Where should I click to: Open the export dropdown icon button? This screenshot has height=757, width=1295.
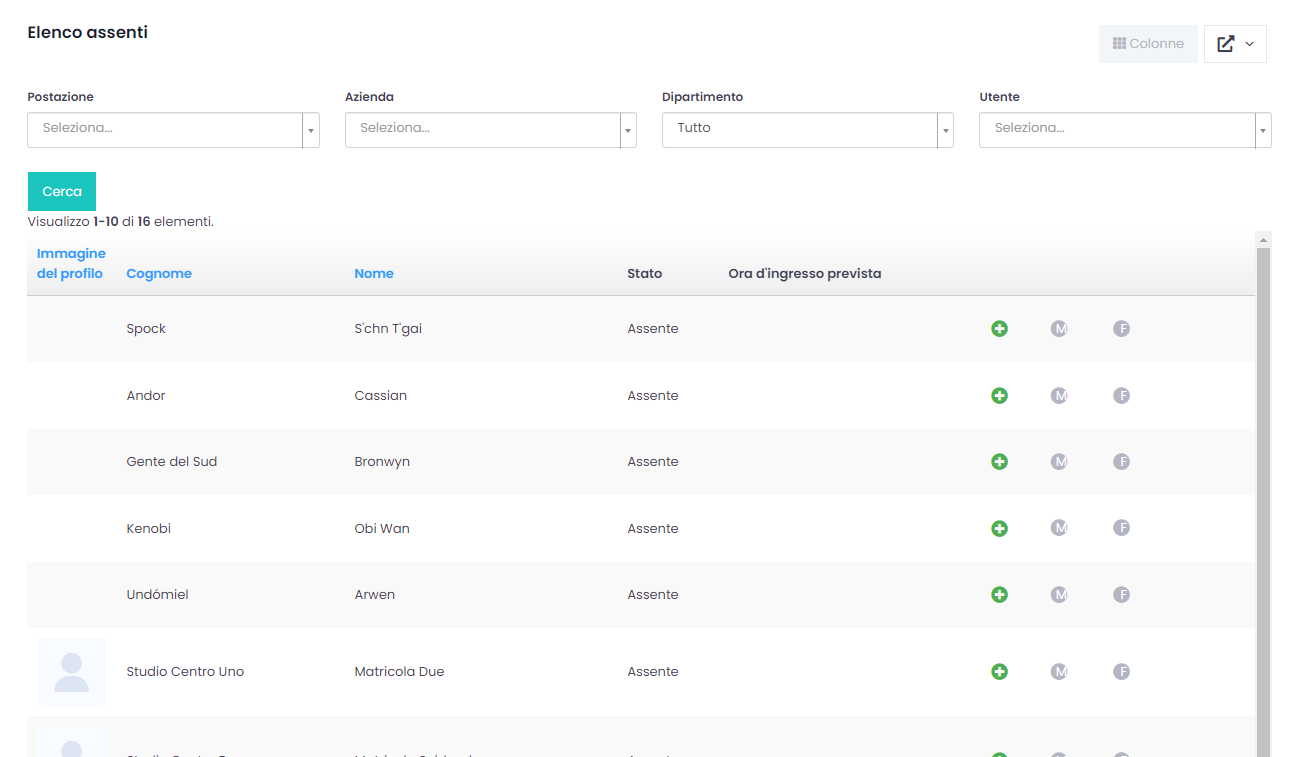pyautogui.click(x=1235, y=44)
